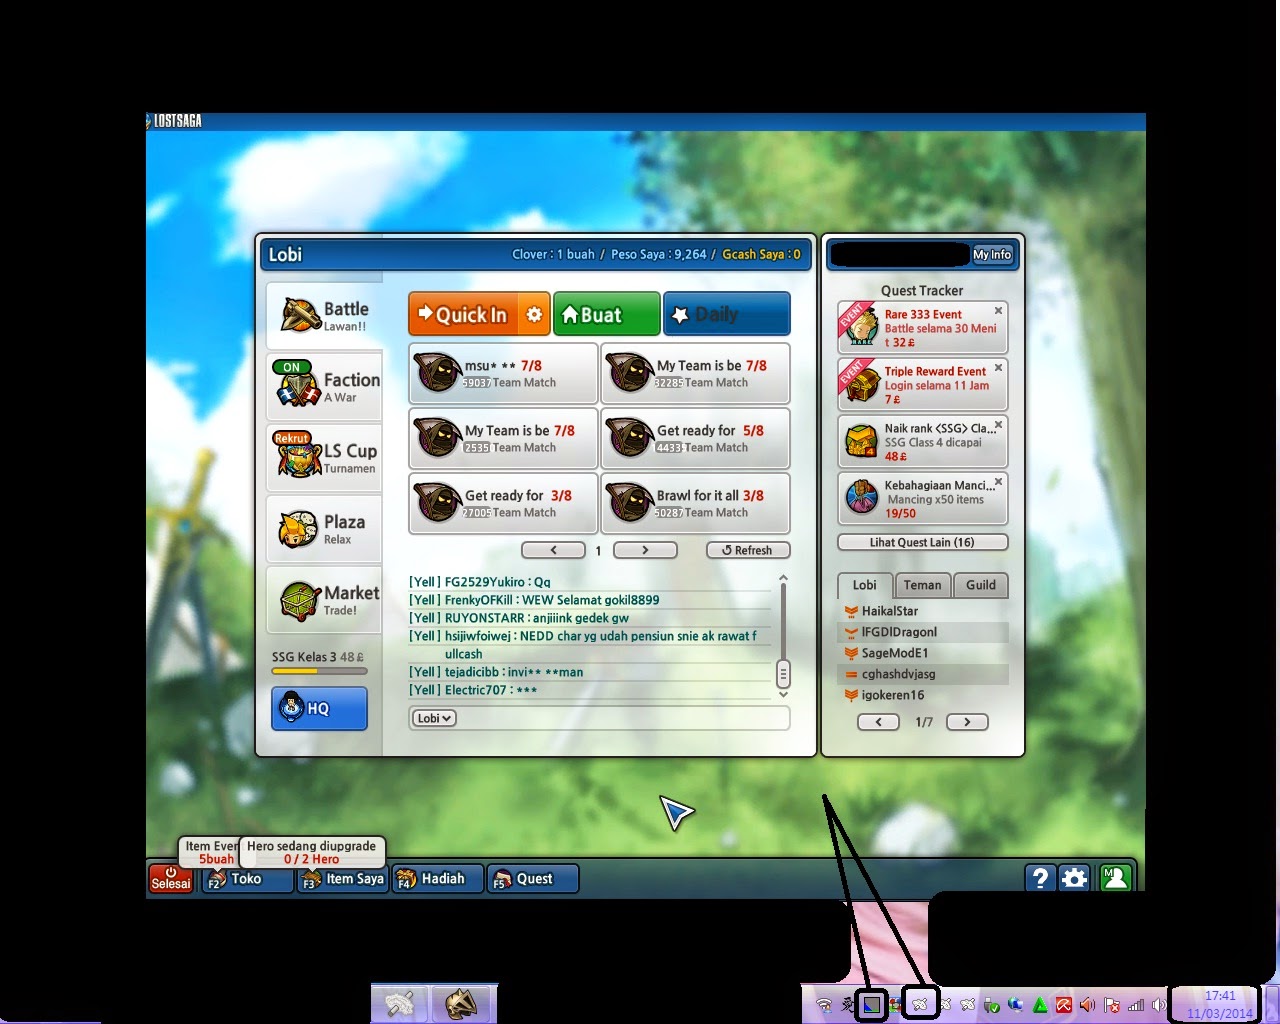Open messenger icon in bottom bar
The width and height of the screenshot is (1280, 1024).
point(1115,878)
